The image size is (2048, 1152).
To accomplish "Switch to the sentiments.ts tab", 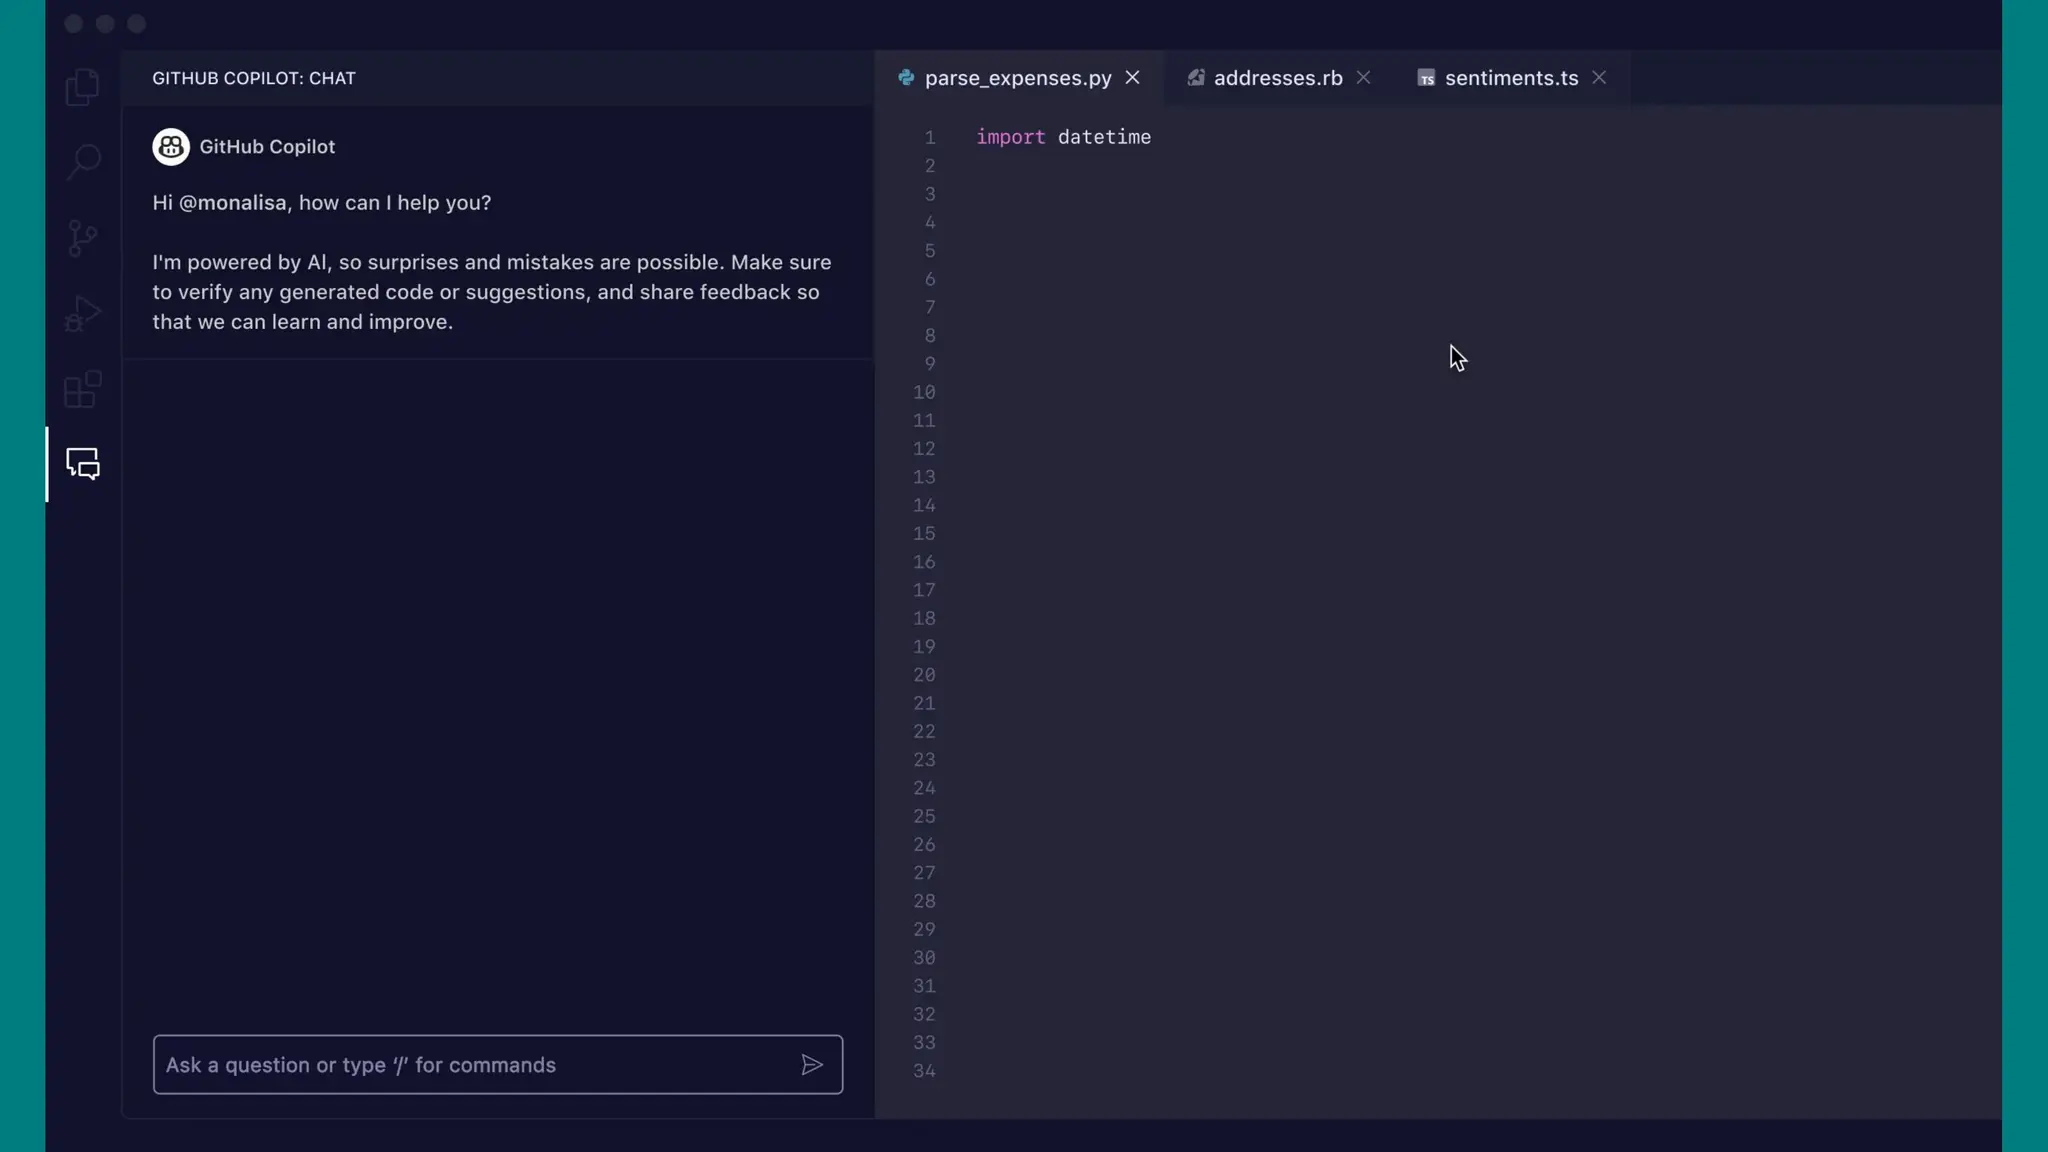I will 1510,78.
